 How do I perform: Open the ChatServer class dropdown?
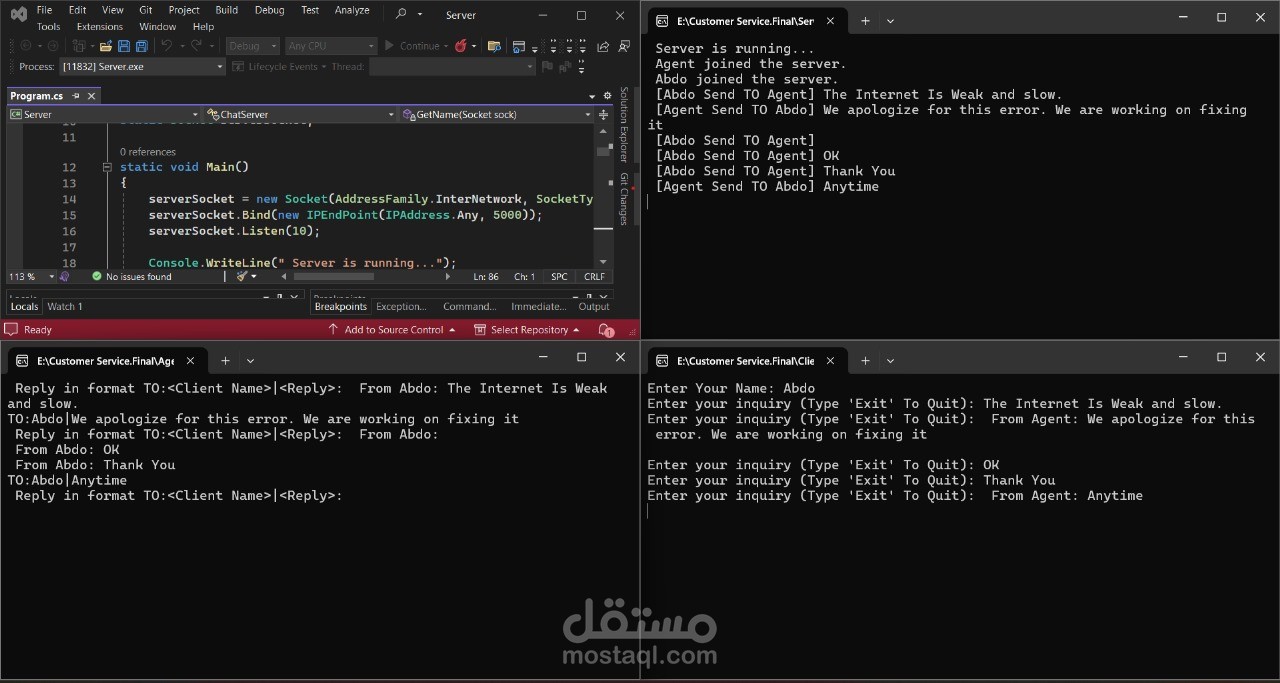pos(300,115)
